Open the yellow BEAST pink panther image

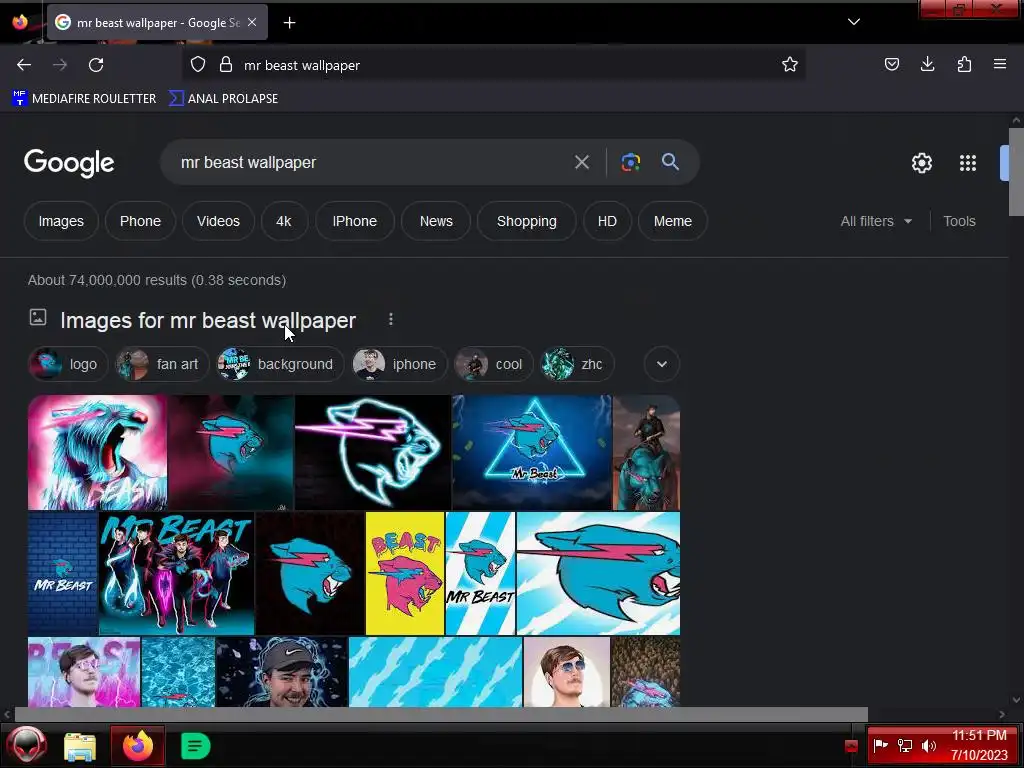(405, 573)
